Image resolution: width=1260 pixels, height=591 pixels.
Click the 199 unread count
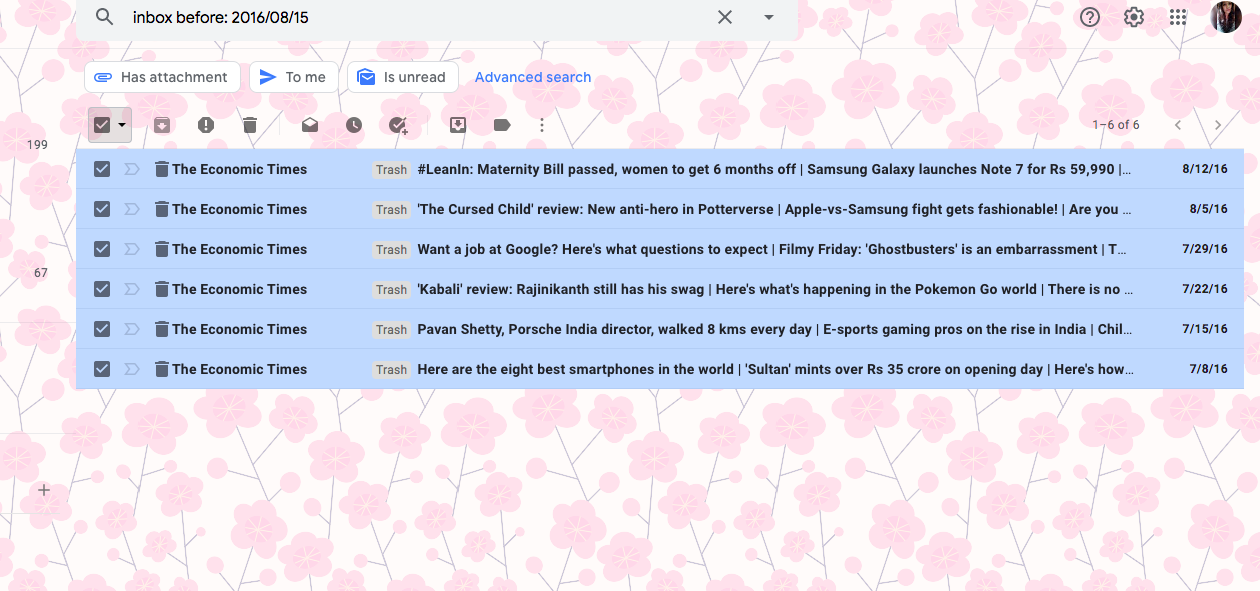37,145
